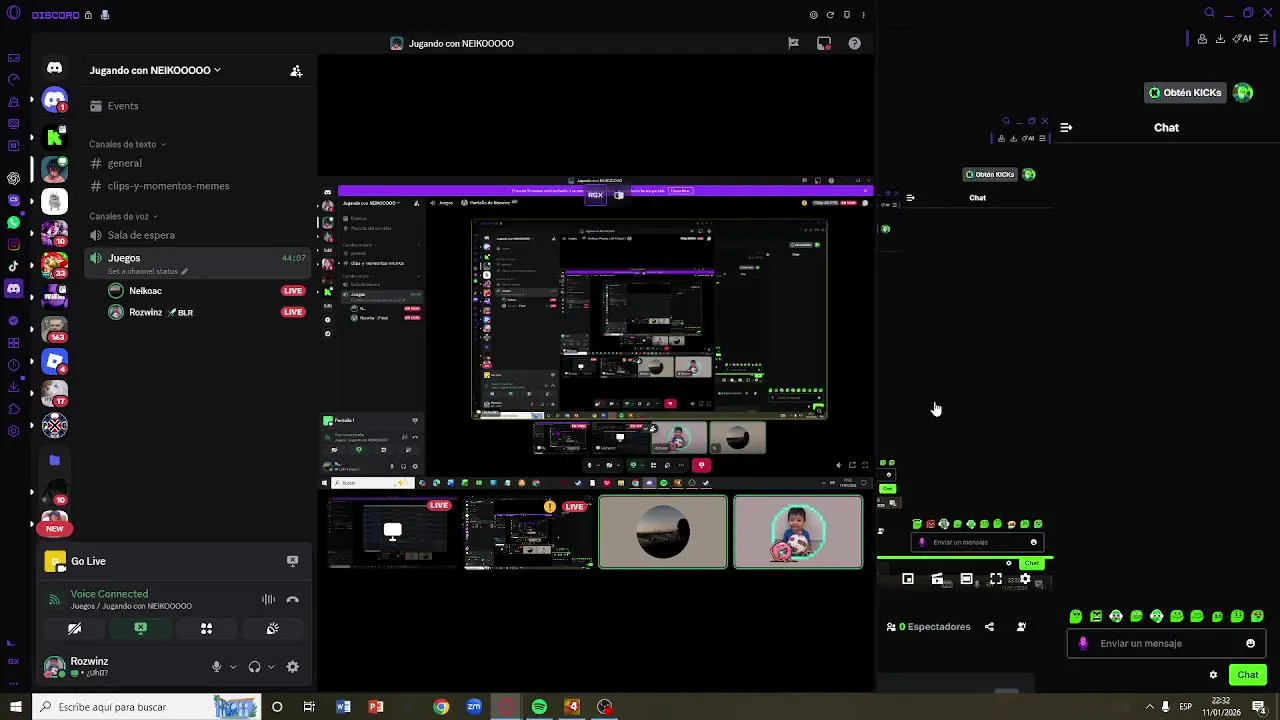Reload Discord sidebar panel icon
This screenshot has width=1280, height=720.
[x=830, y=15]
